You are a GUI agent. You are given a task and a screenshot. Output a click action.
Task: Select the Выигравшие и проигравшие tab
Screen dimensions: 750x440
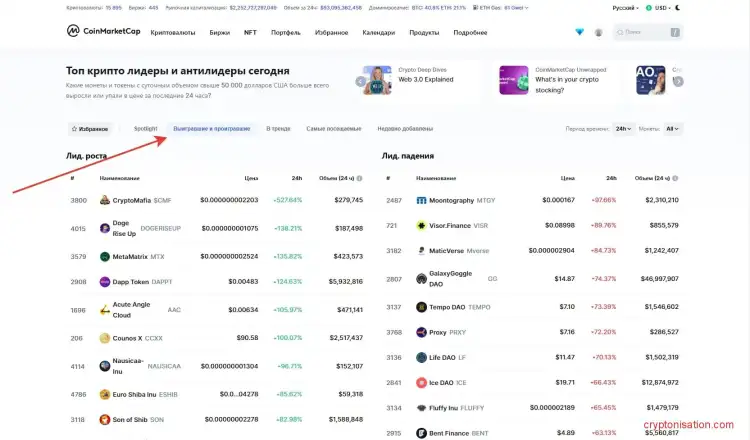[x=211, y=129]
